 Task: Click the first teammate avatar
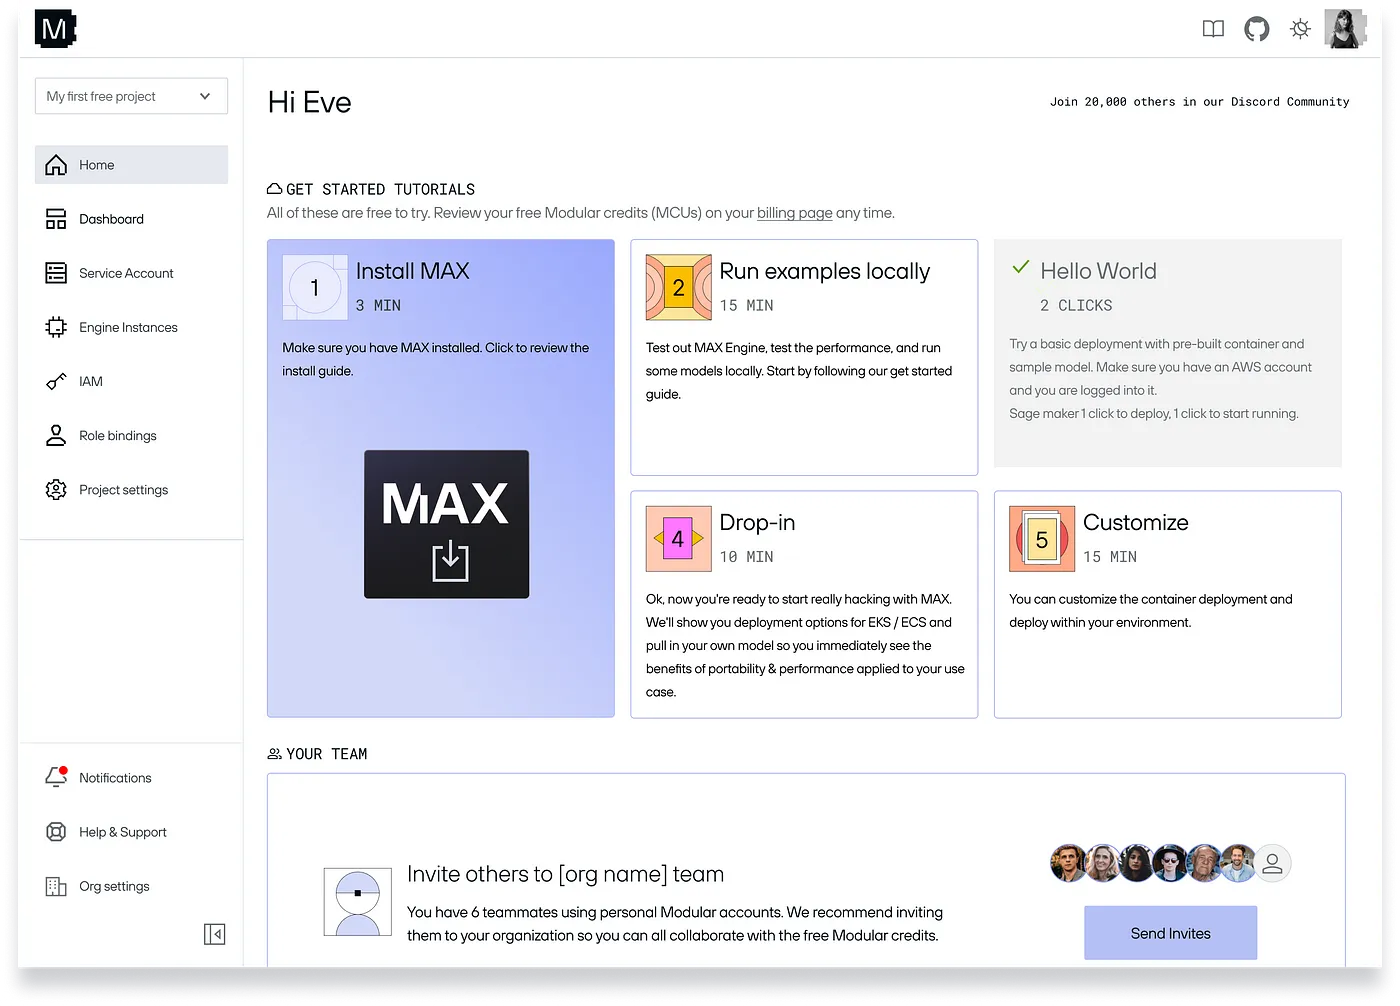point(1069,863)
